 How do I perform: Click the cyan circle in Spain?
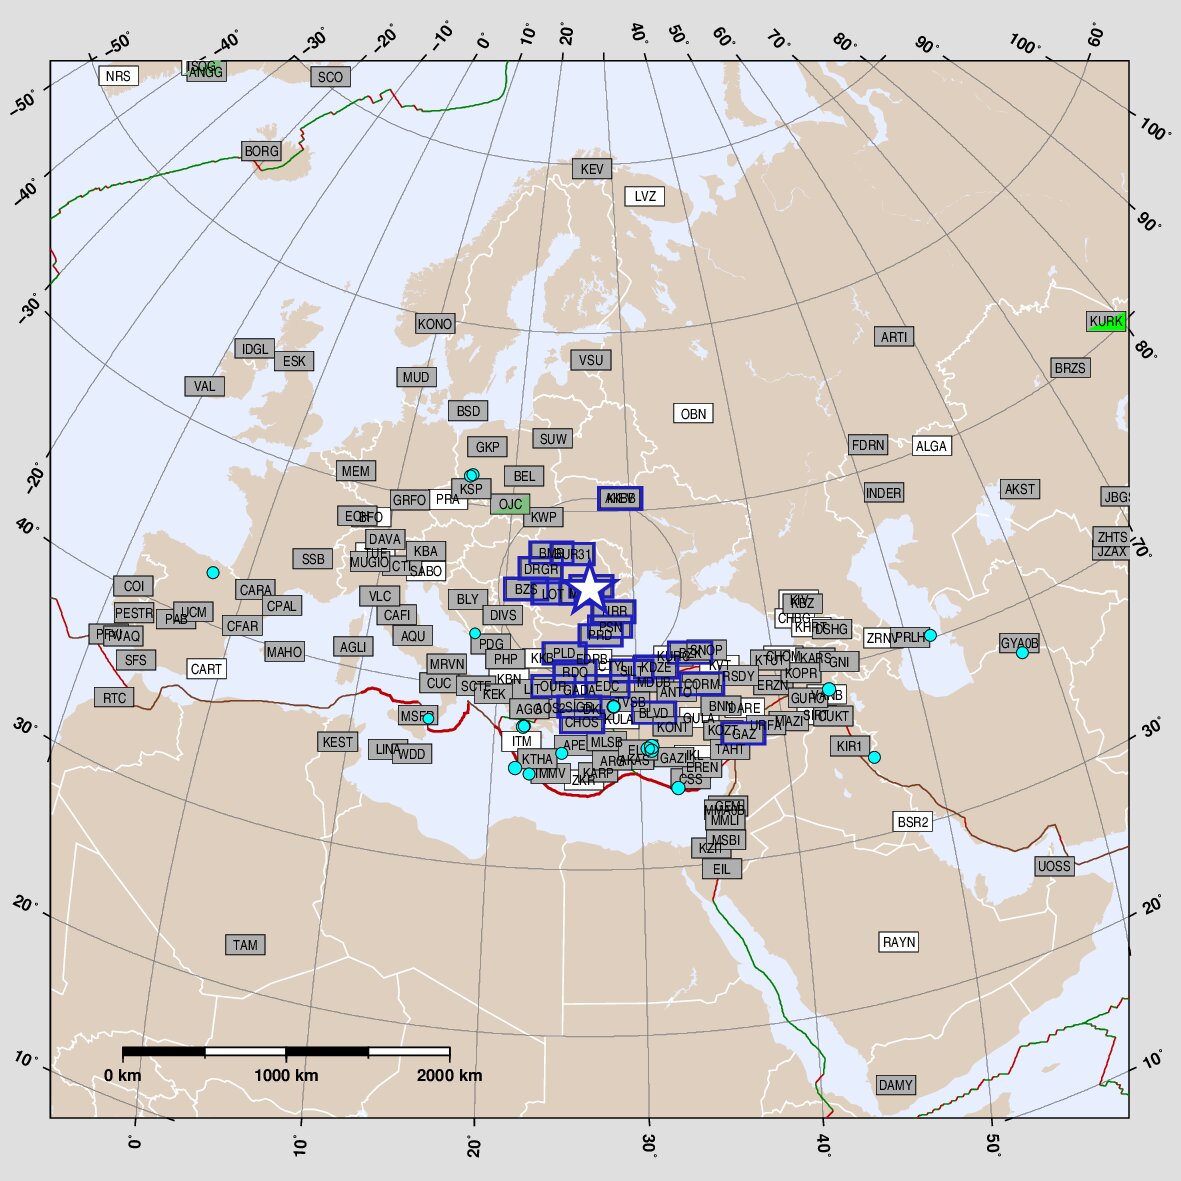pos(213,572)
